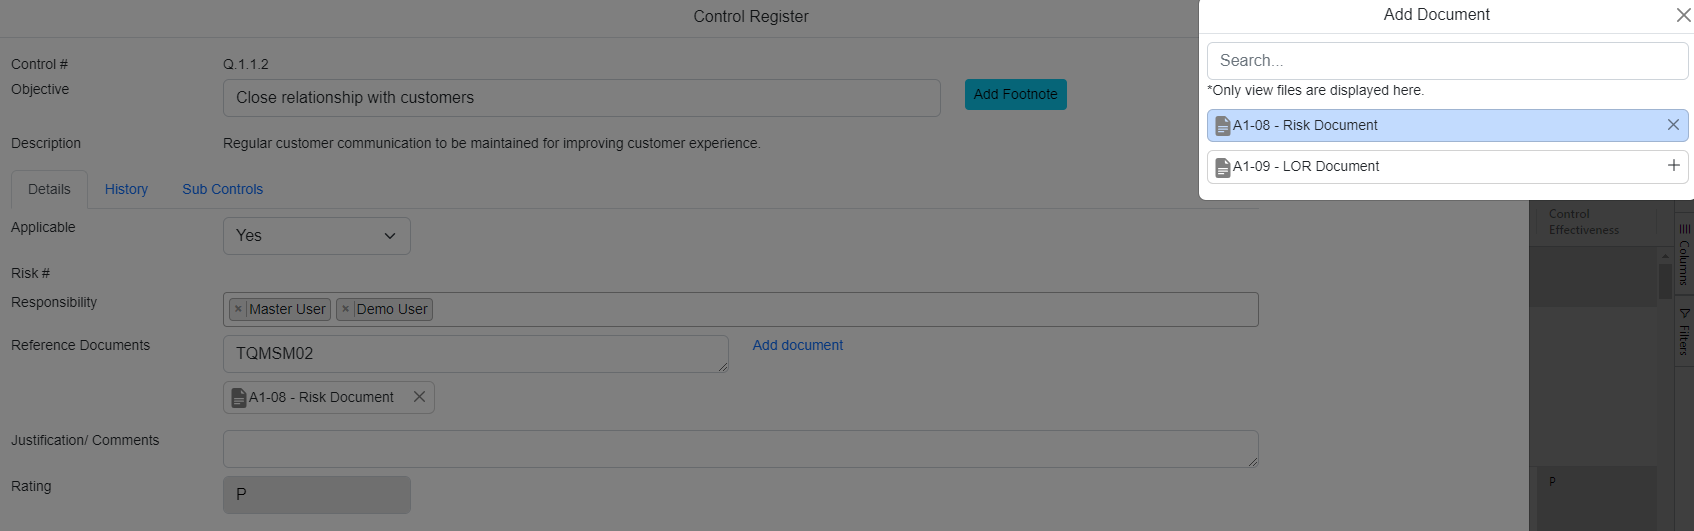
Task: Click the Justification/Comments text area
Action: pos(740,449)
